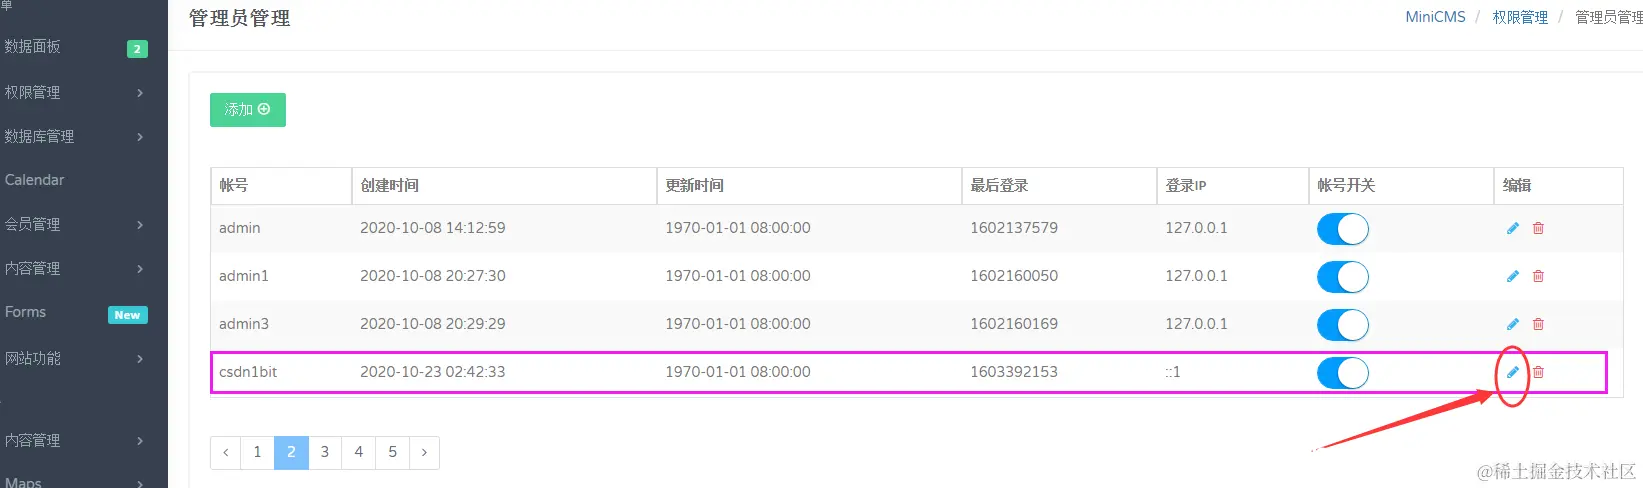Viewport: 1643px width, 488px height.
Task: Click the csdn1bit account name
Action: [248, 372]
